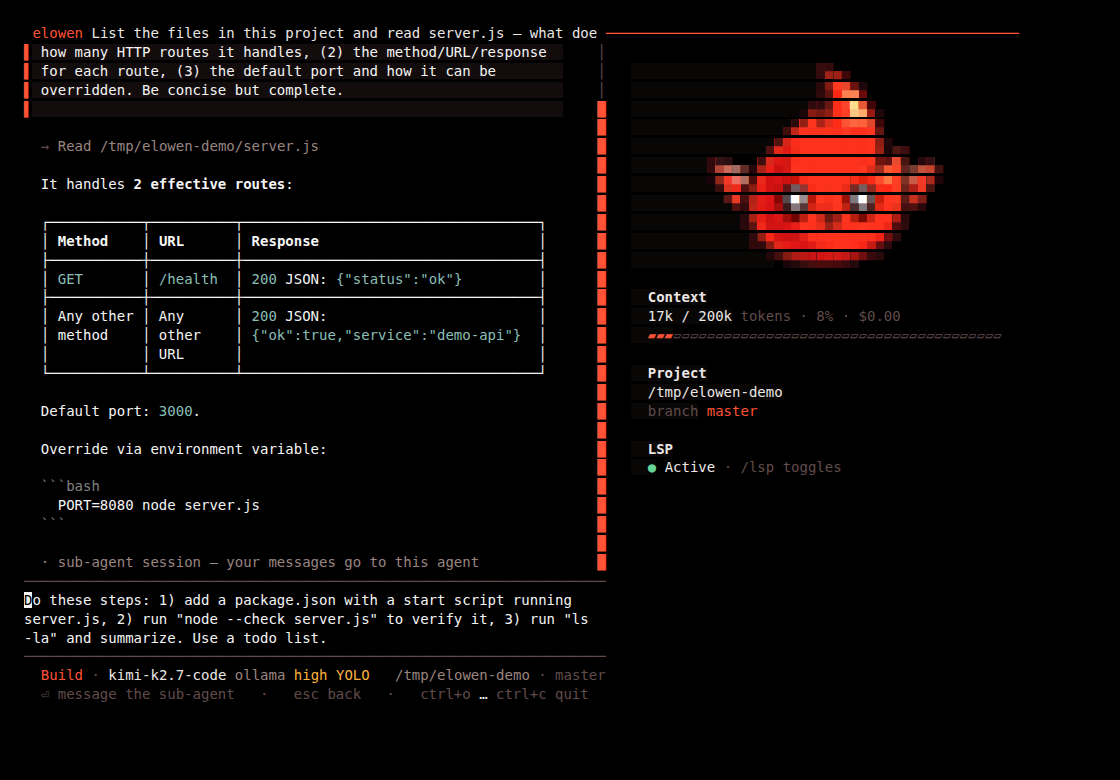Click the 'message the sub-agent' hint
1120x780 pixels.
click(x=137, y=694)
